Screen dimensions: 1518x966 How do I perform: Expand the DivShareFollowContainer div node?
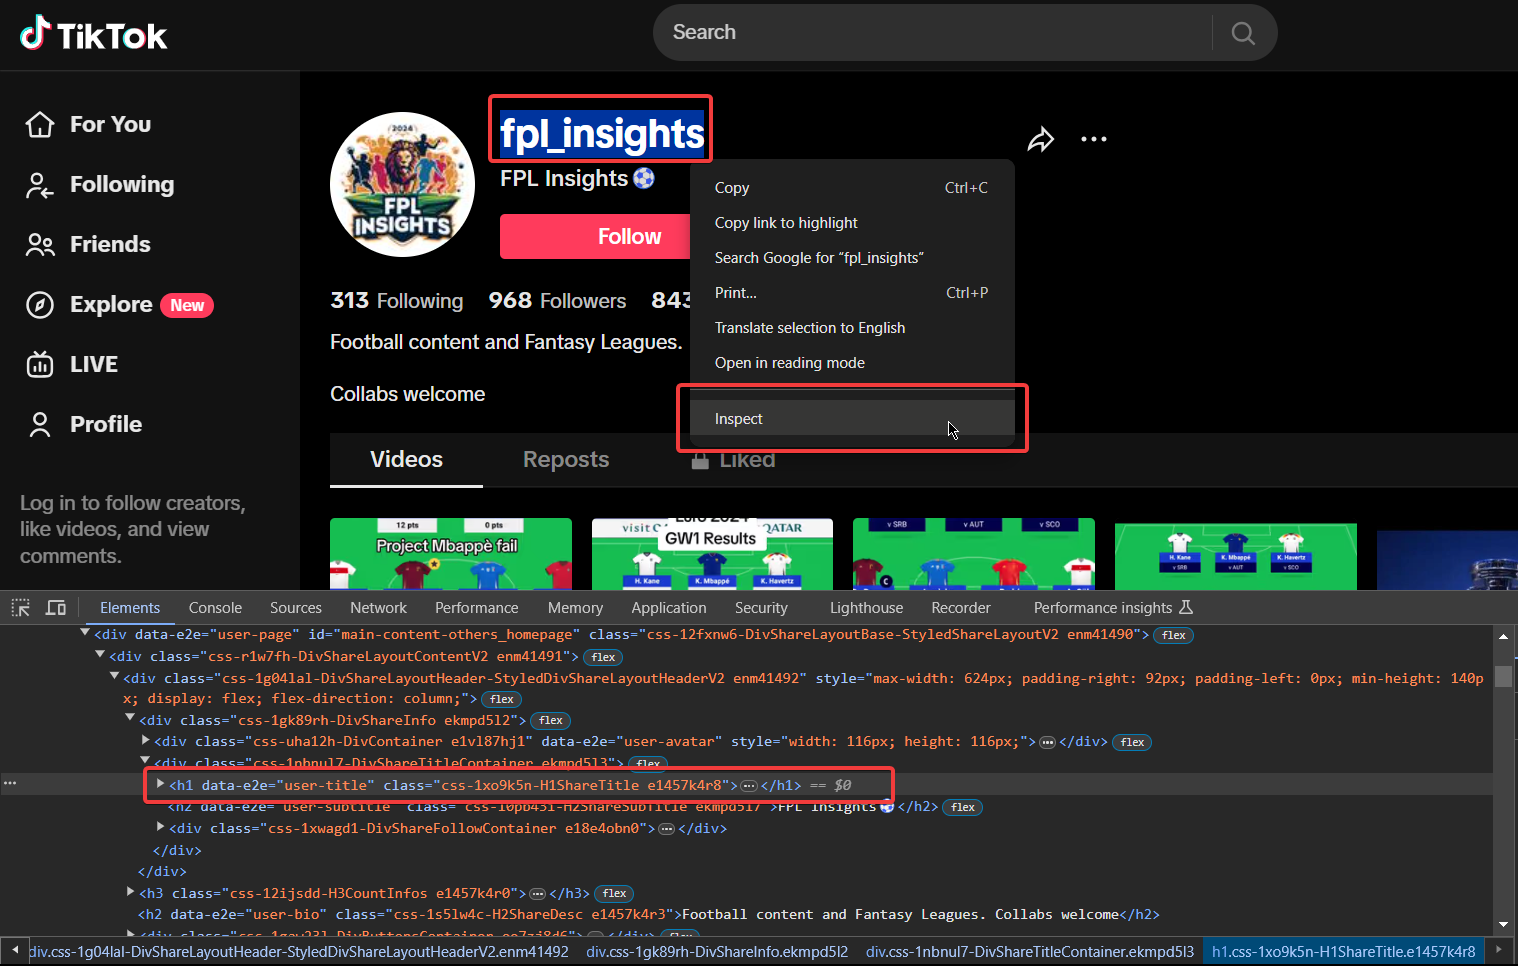[160, 827]
